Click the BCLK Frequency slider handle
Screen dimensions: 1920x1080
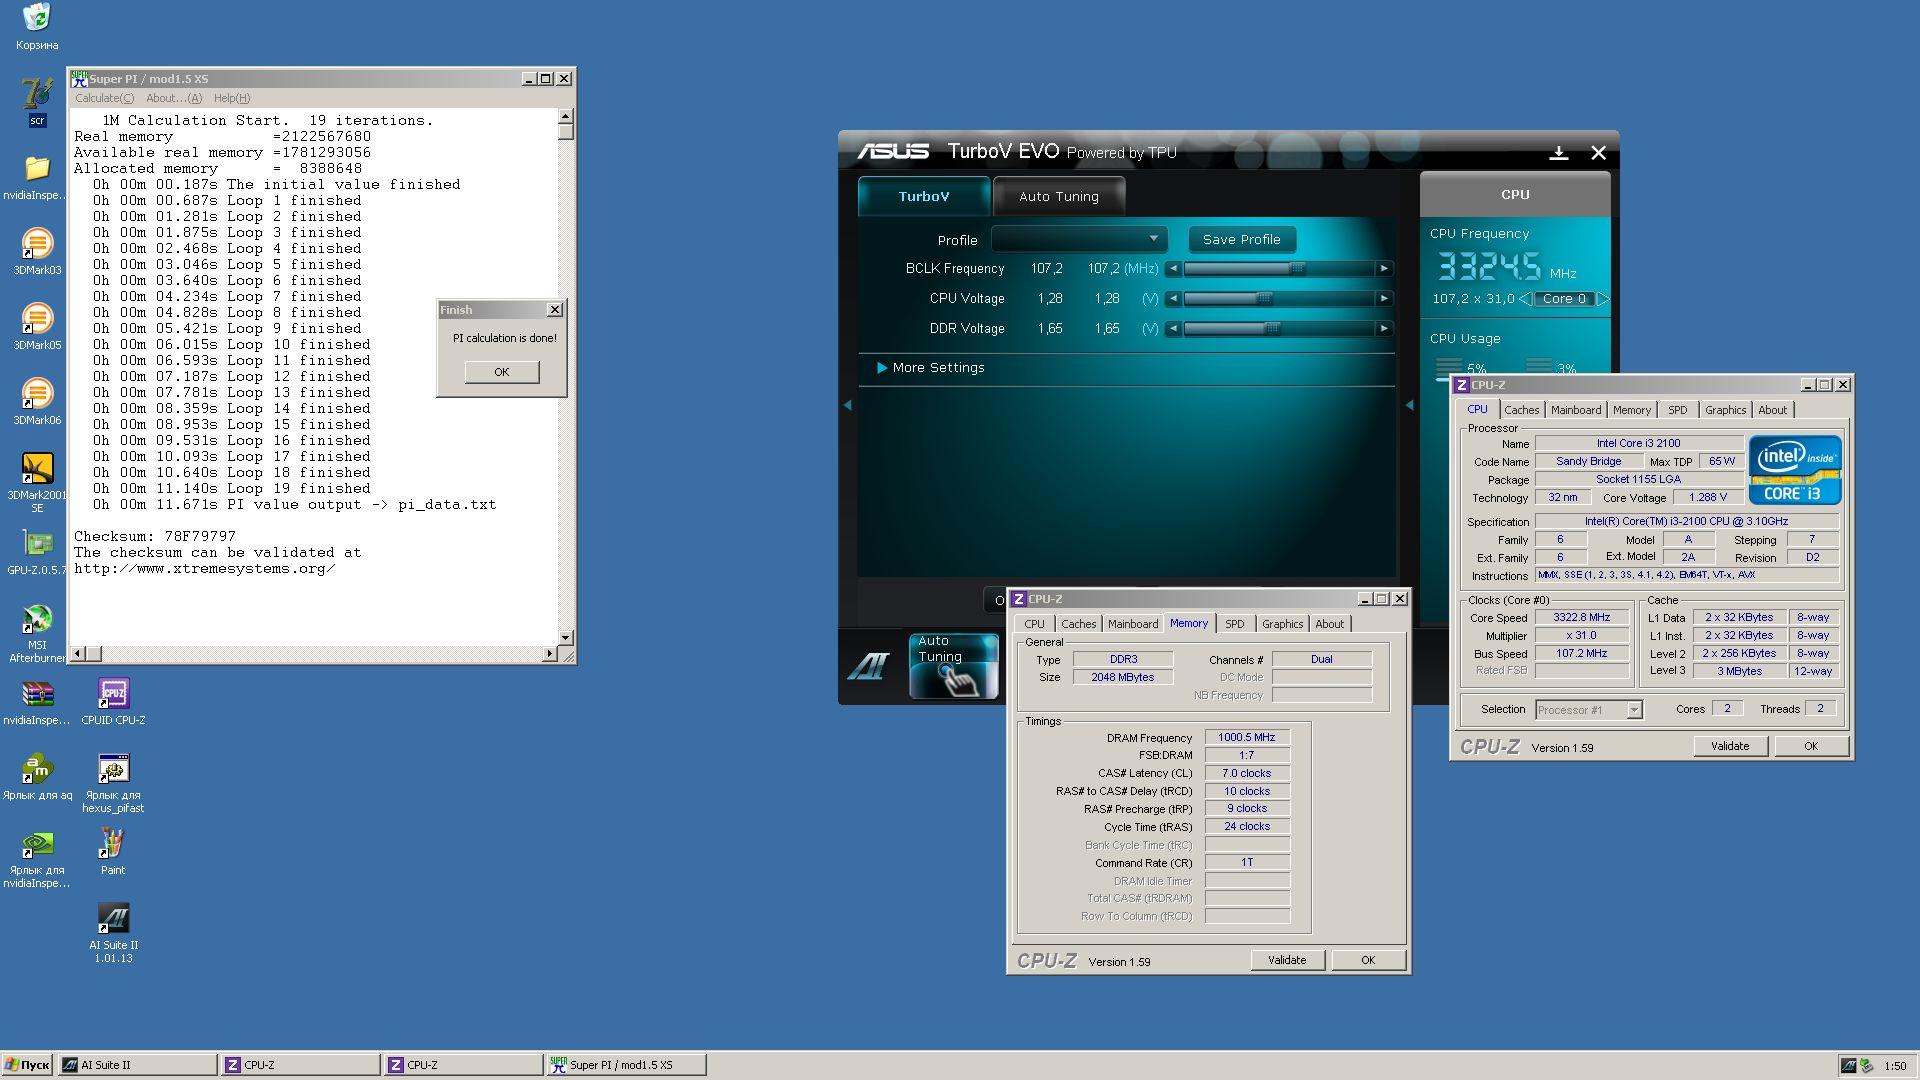(x=1297, y=269)
